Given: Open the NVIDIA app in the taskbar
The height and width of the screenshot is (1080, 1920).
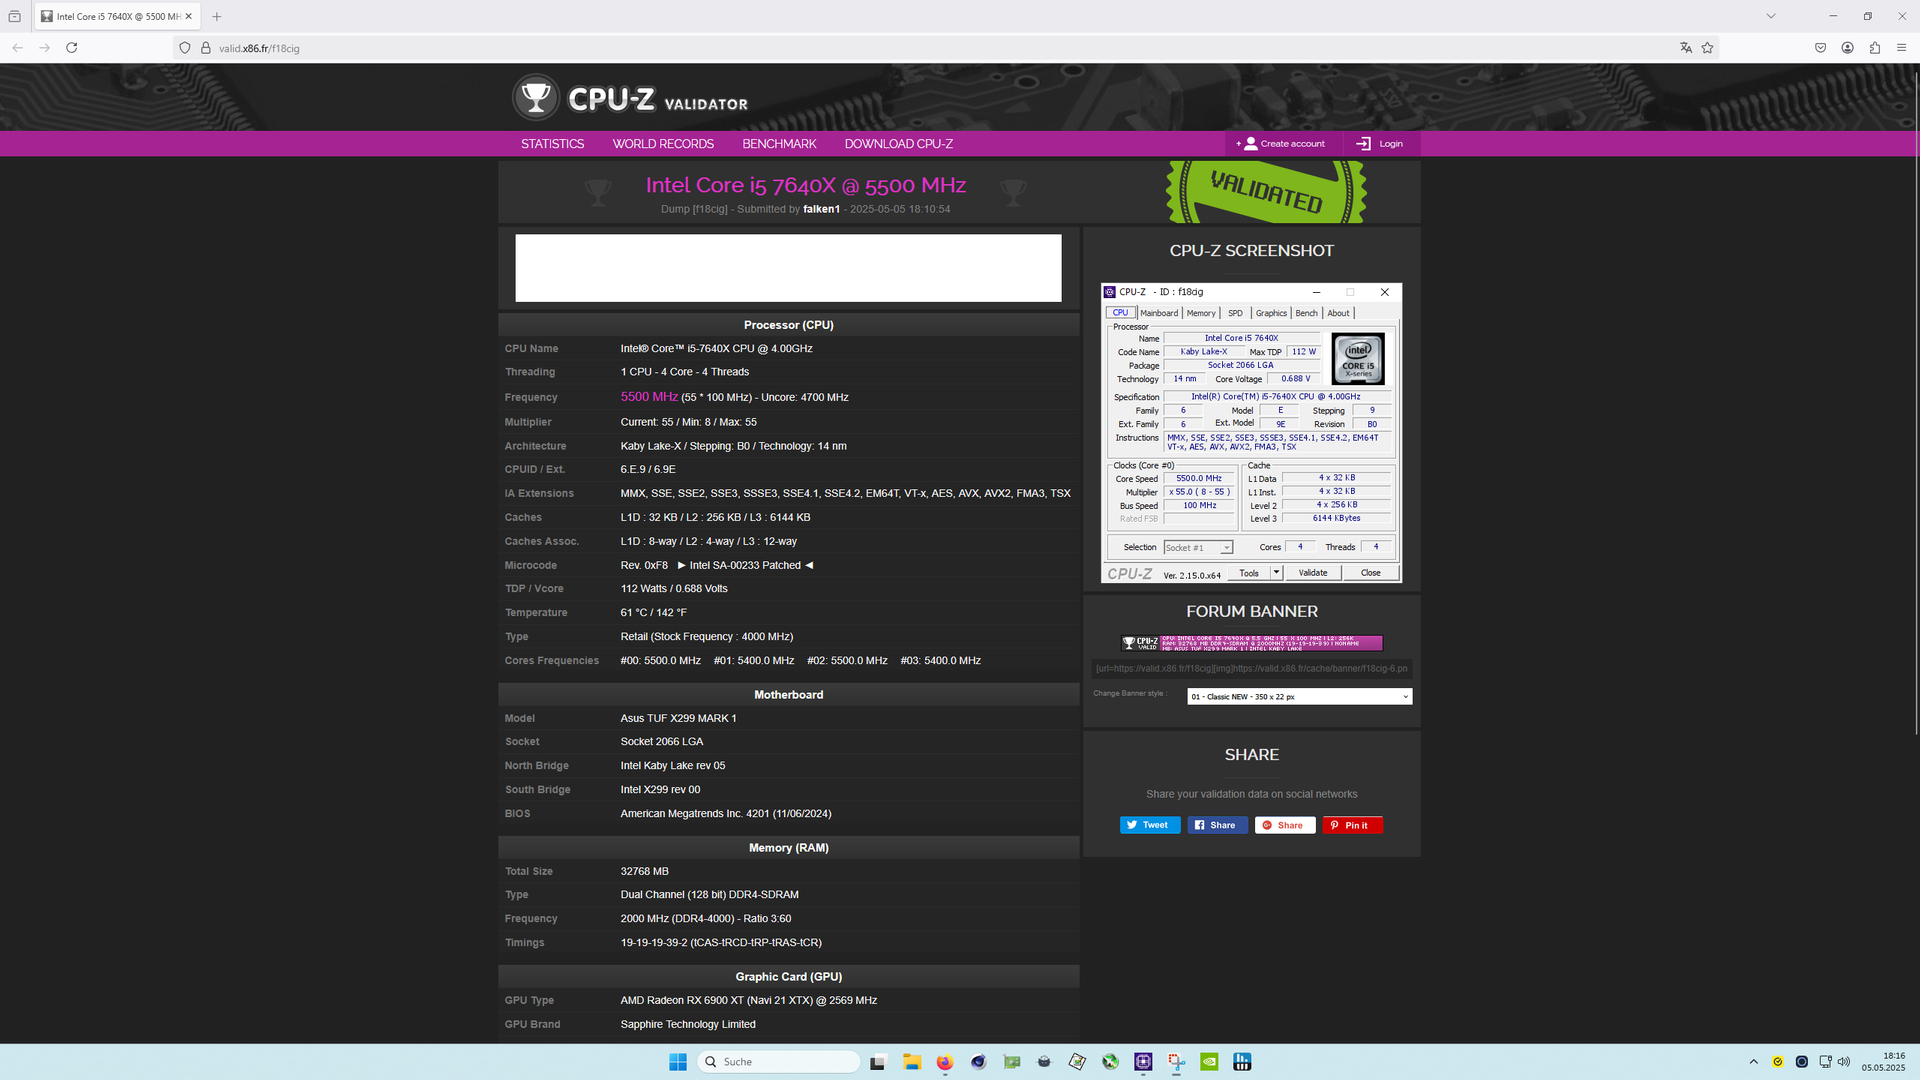Looking at the screenshot, I should tap(1209, 1062).
